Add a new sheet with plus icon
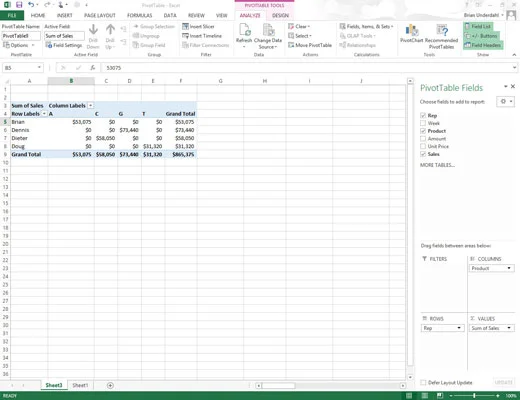This screenshot has height=400, width=520. (110, 385)
